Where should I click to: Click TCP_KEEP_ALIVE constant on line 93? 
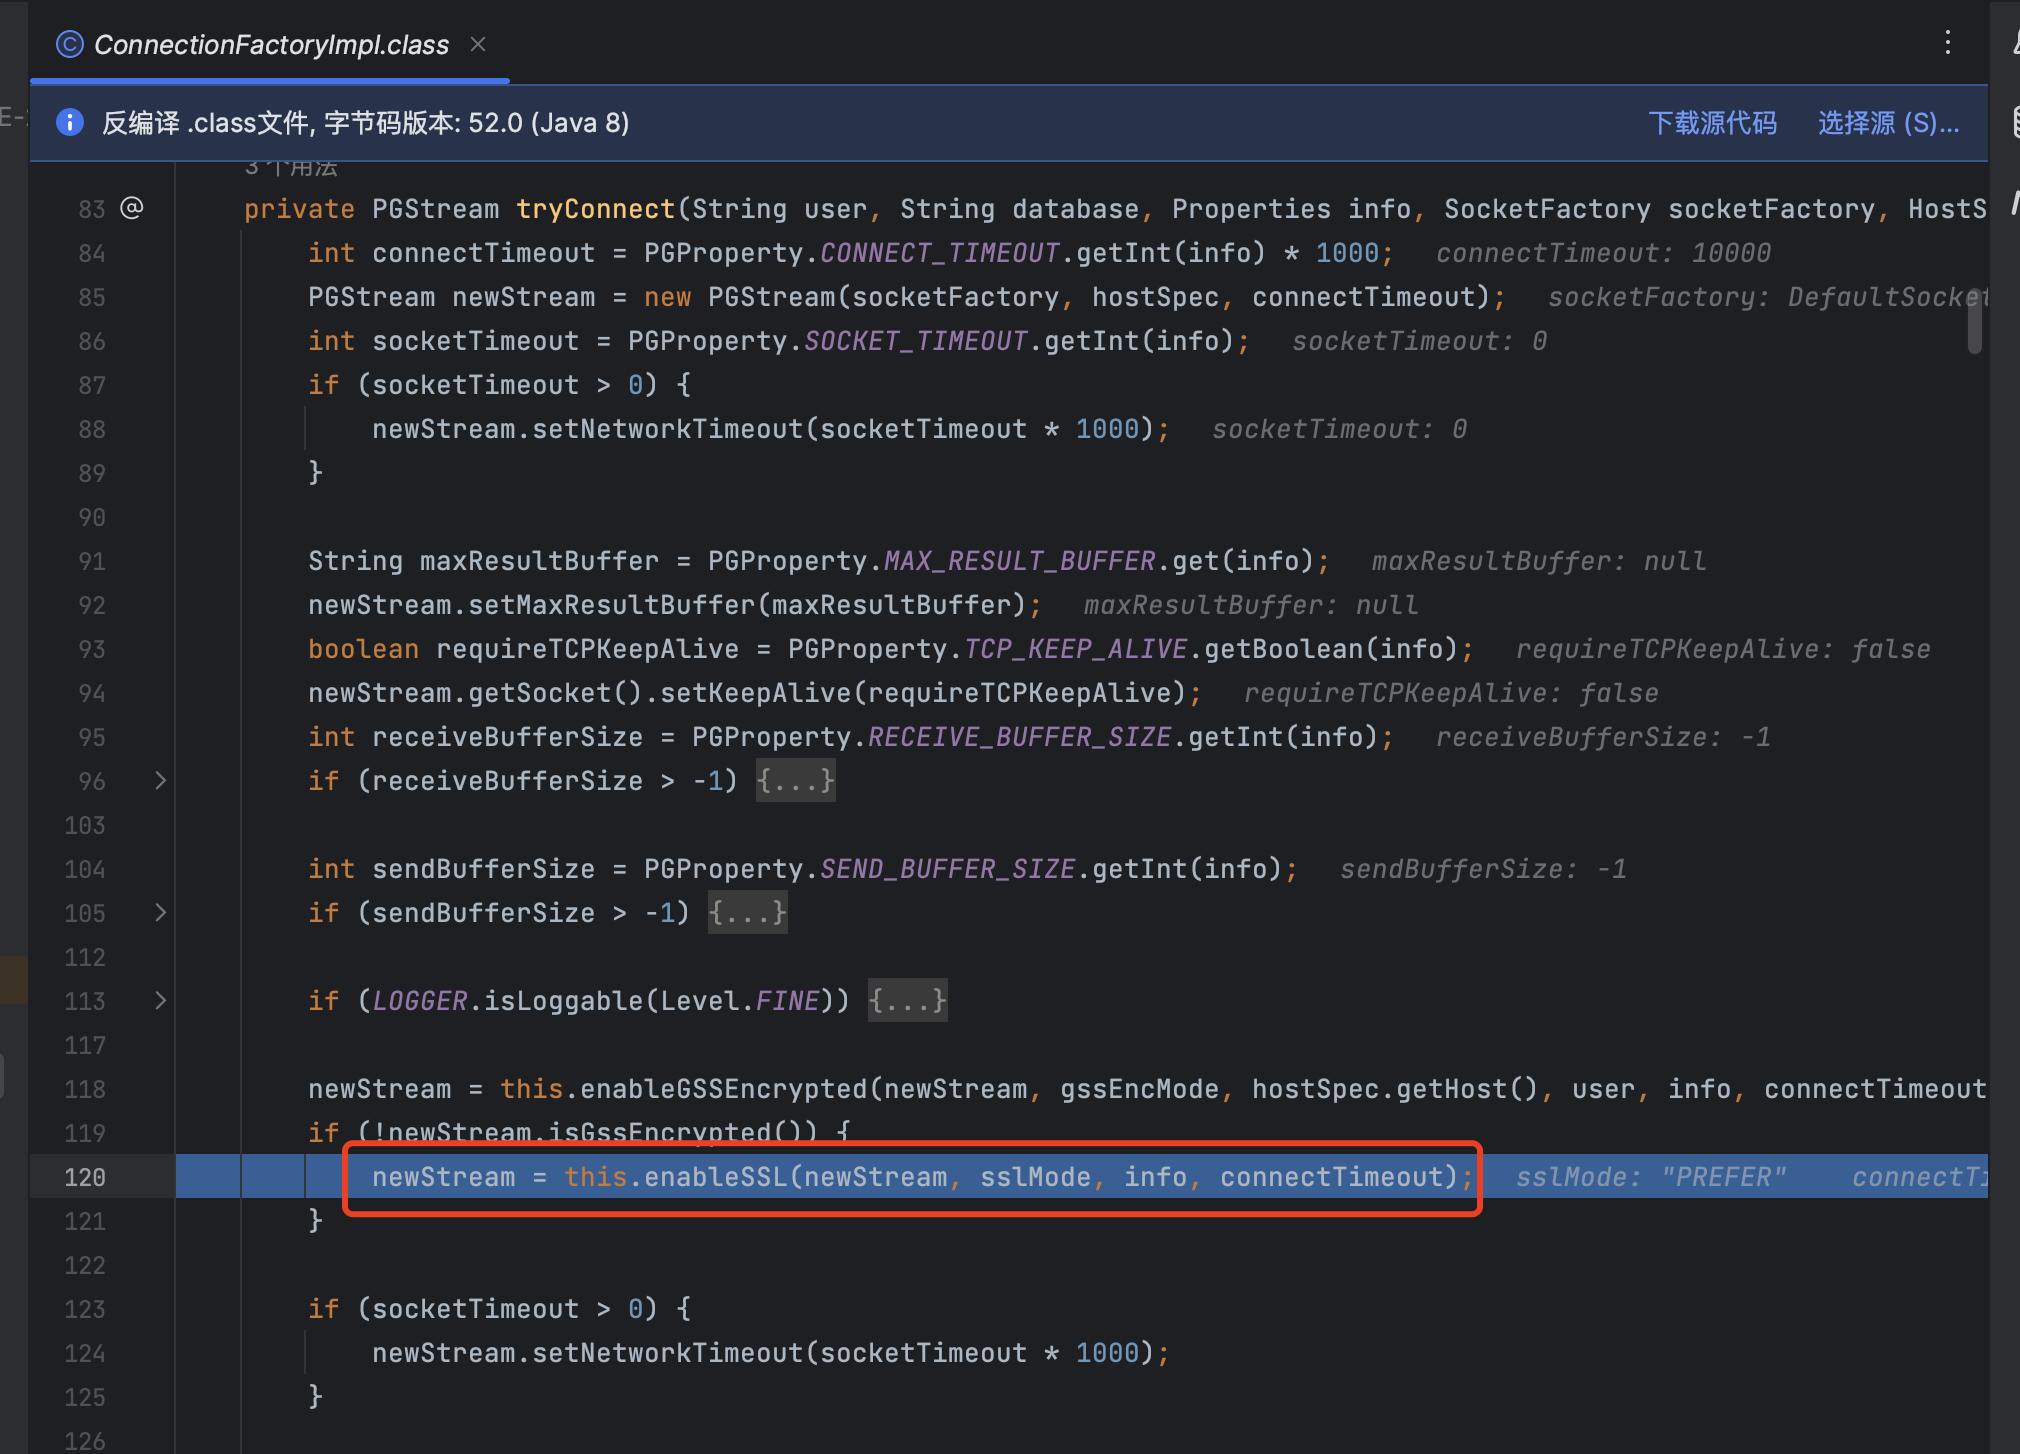(x=1075, y=649)
